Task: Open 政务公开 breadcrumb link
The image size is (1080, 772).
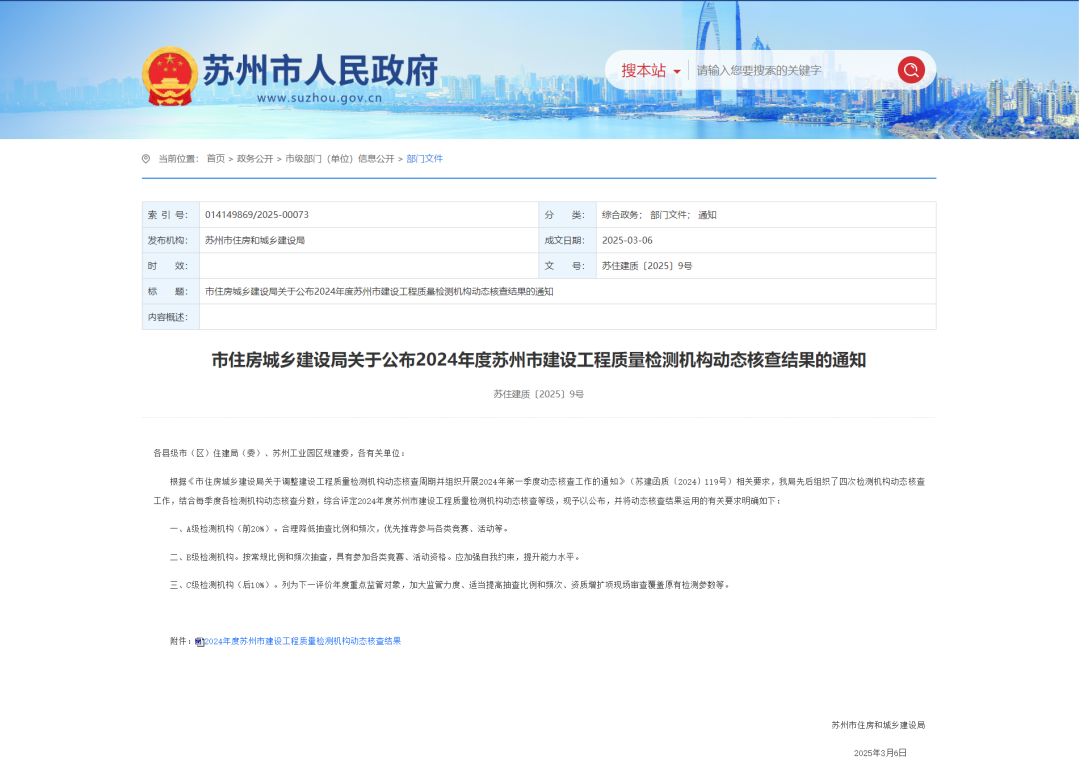Action: click(254, 159)
